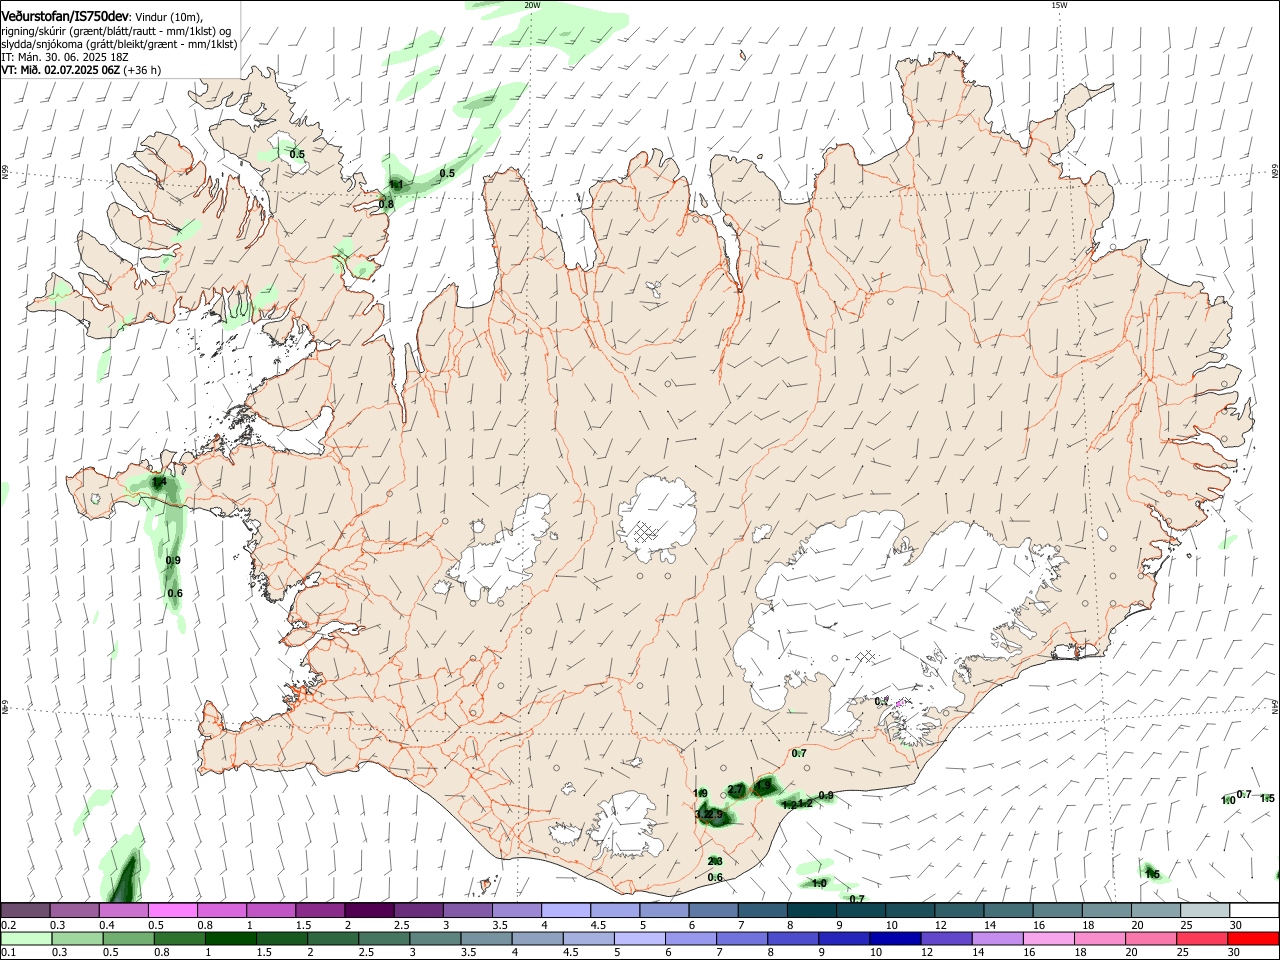
Task: Click the initial time line 'IT: Mán. 30. 06. 2025 18Z'
Action: click(65, 57)
